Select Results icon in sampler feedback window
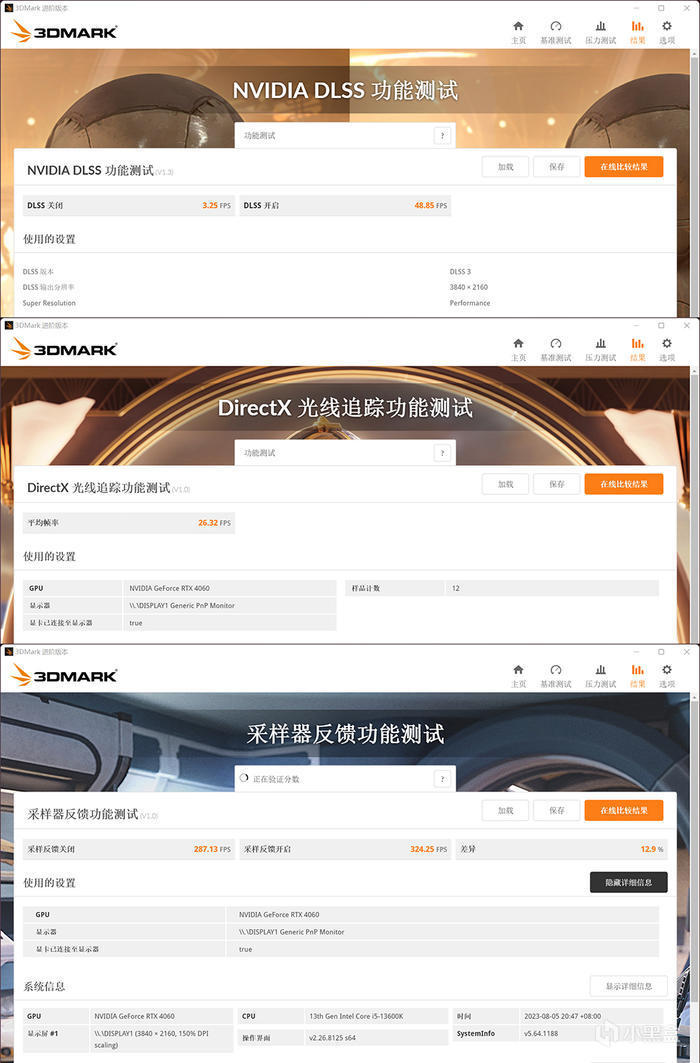 (x=638, y=676)
